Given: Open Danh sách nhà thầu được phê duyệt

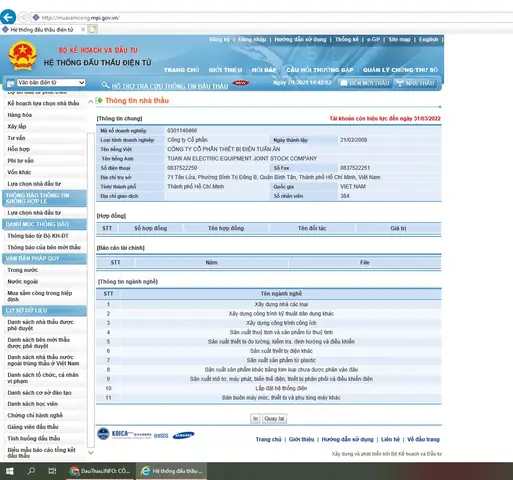Looking at the screenshot, I should point(40,325).
